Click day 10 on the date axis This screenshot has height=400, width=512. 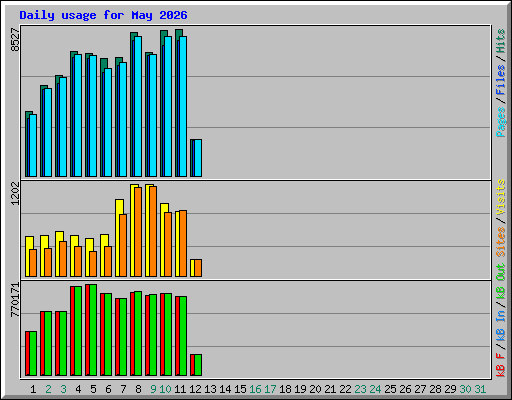click(165, 389)
